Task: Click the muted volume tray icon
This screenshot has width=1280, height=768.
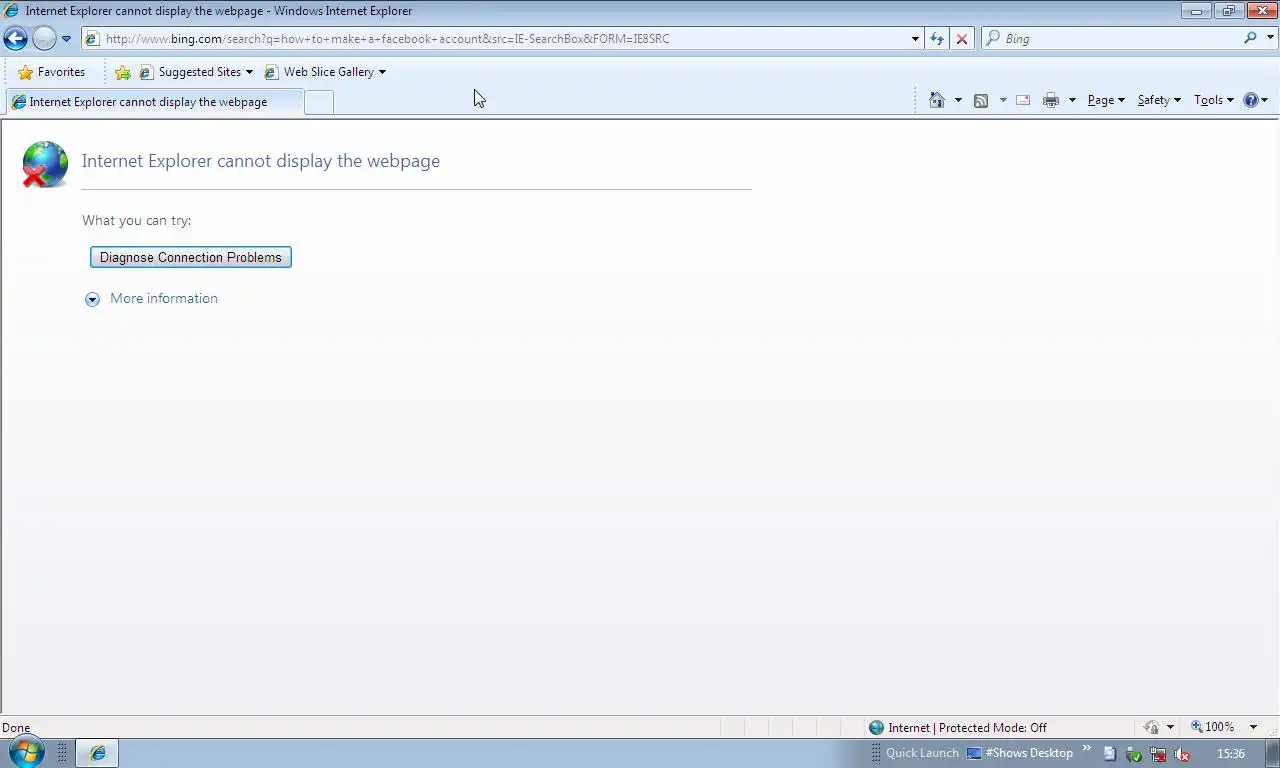Action: tap(1181, 754)
